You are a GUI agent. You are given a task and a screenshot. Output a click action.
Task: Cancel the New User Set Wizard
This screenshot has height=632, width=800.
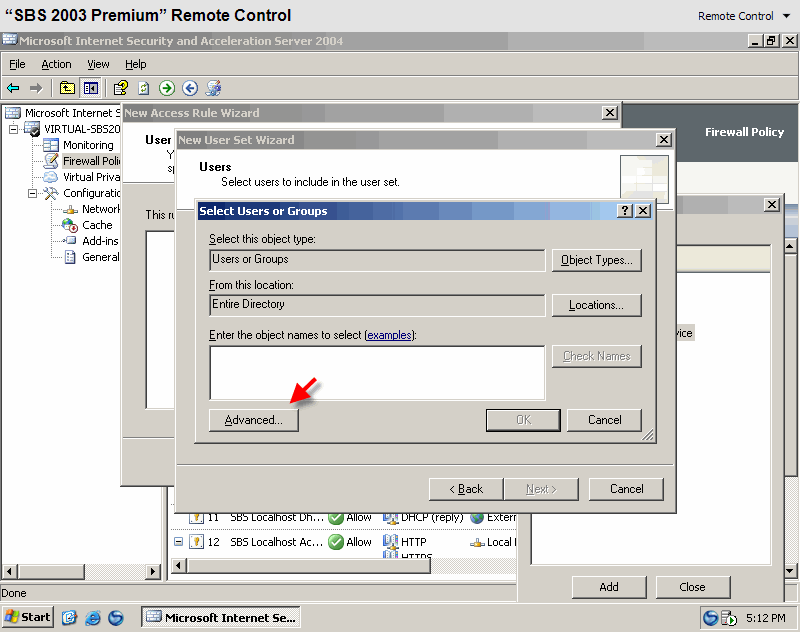tap(627, 489)
